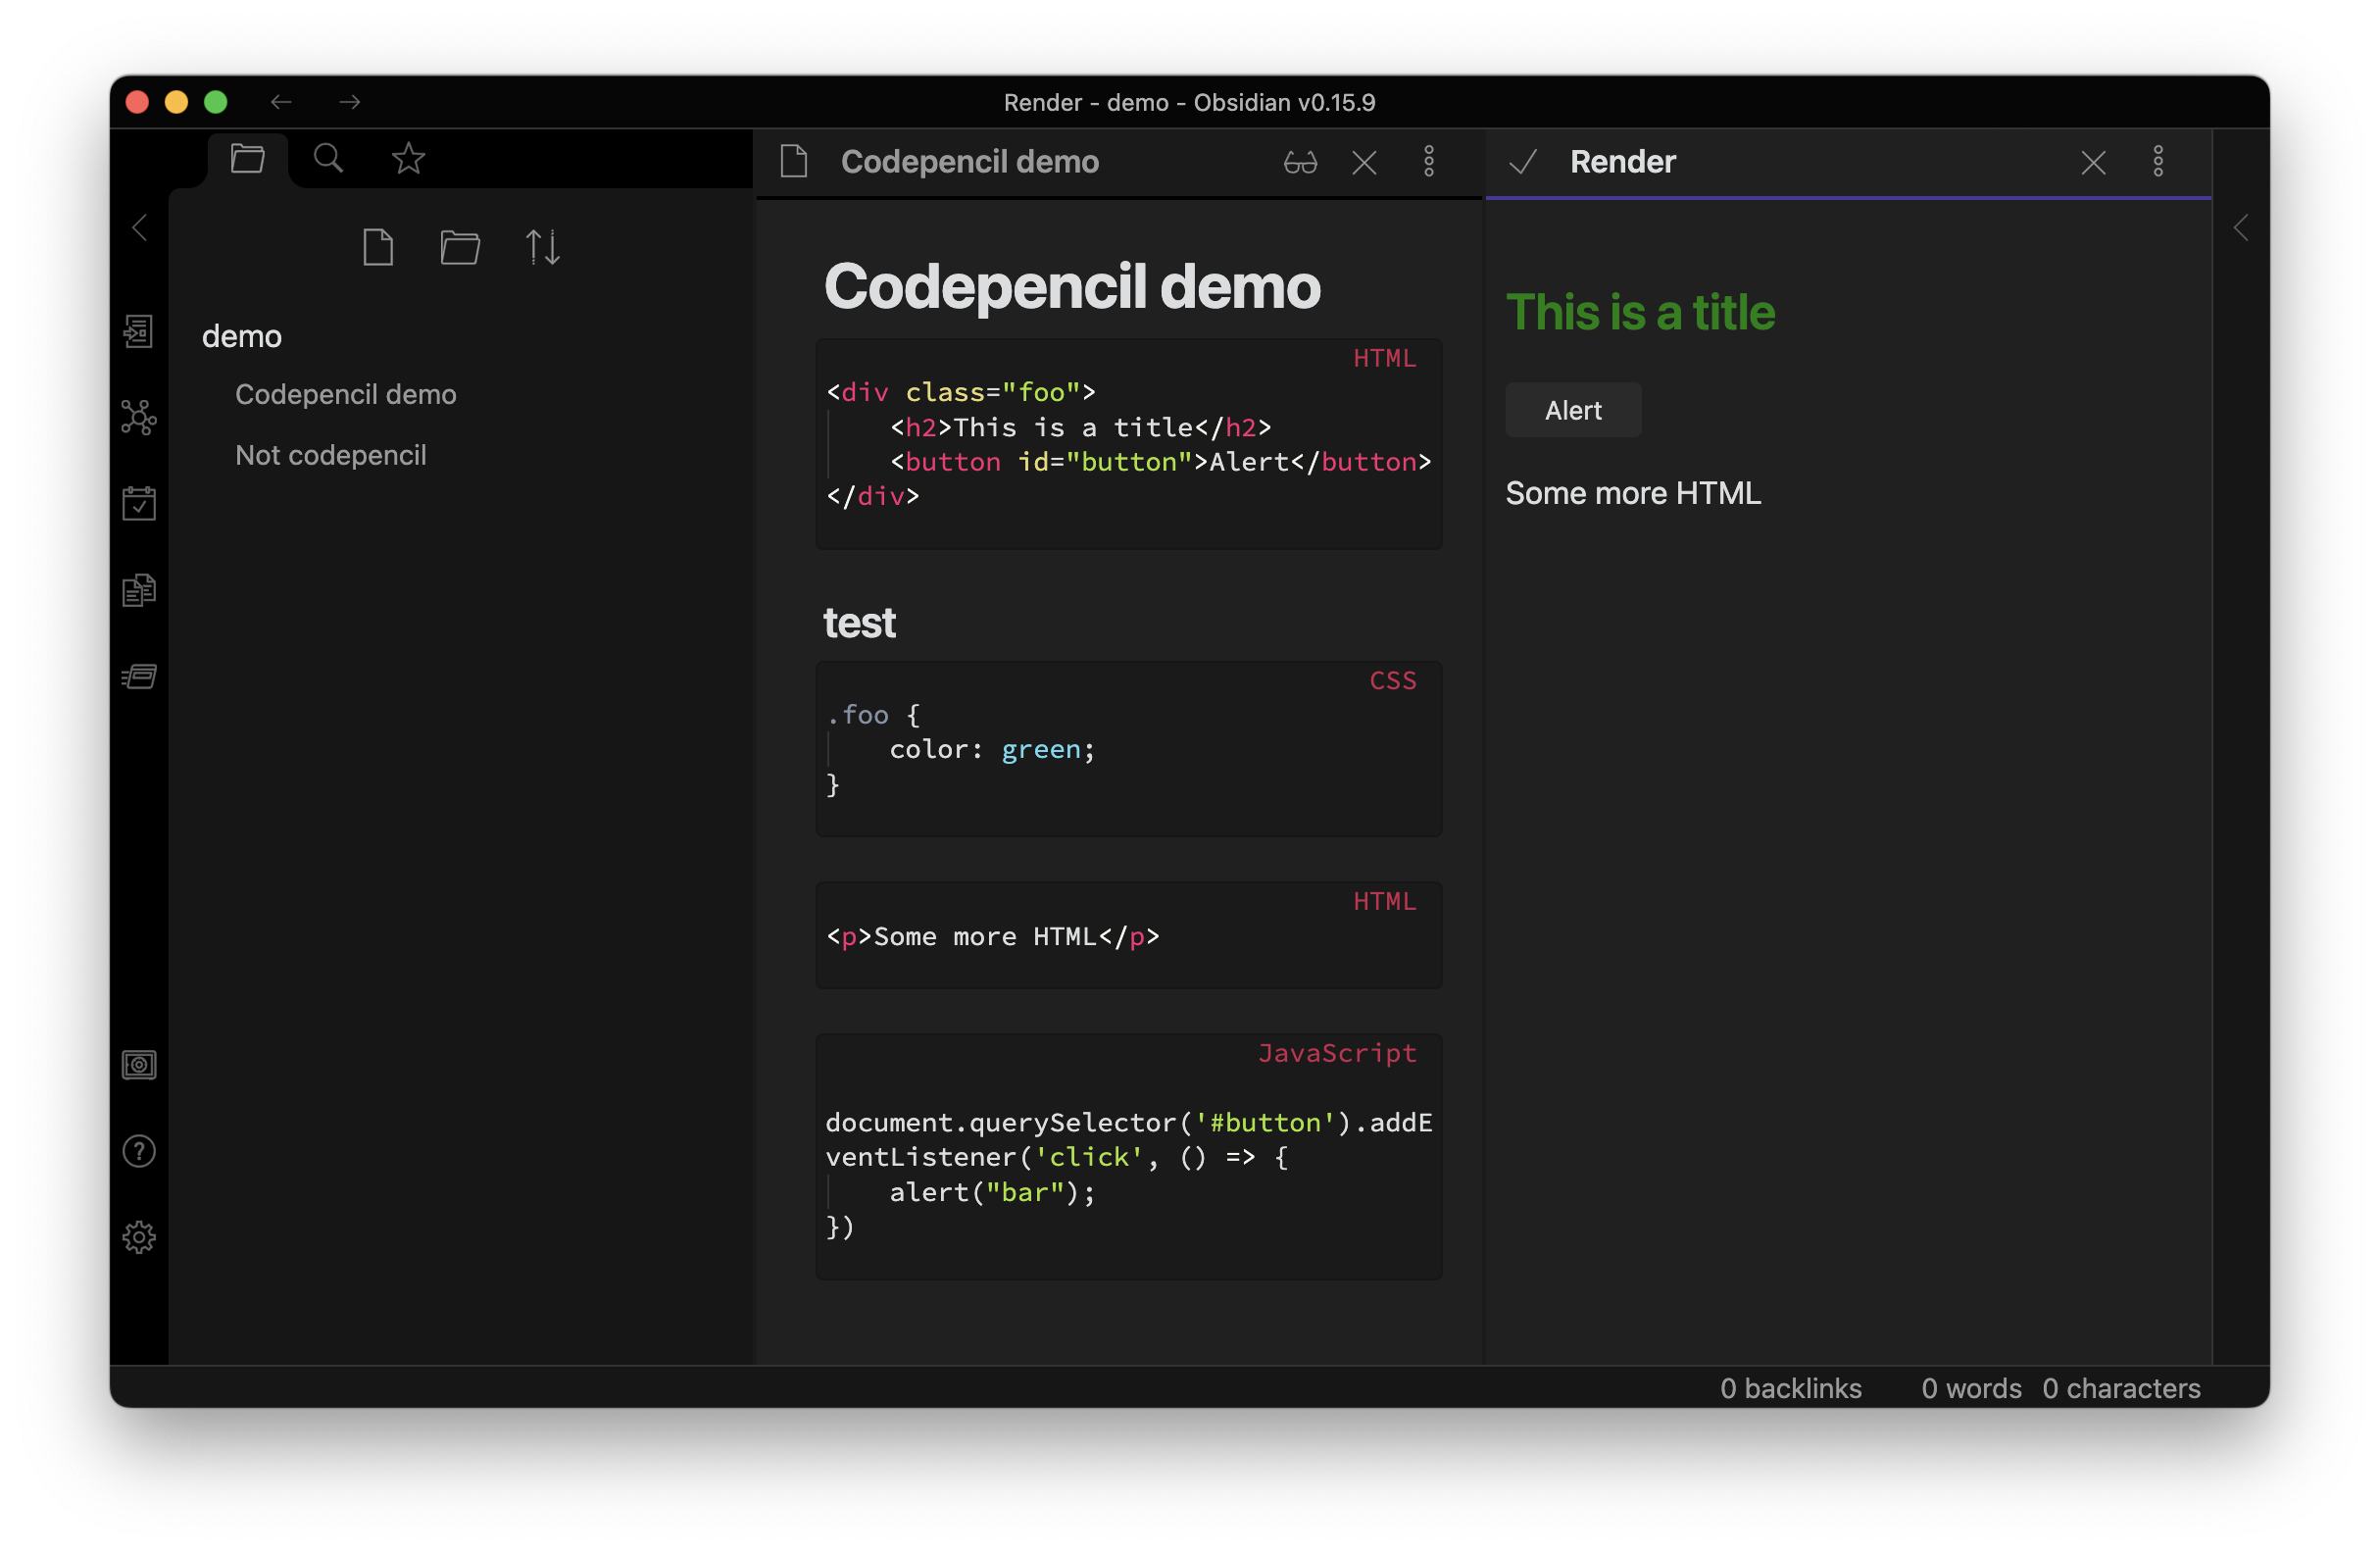Screen dimensions: 2380x1553
Task: Open the graph view icon
Action: click(139, 417)
